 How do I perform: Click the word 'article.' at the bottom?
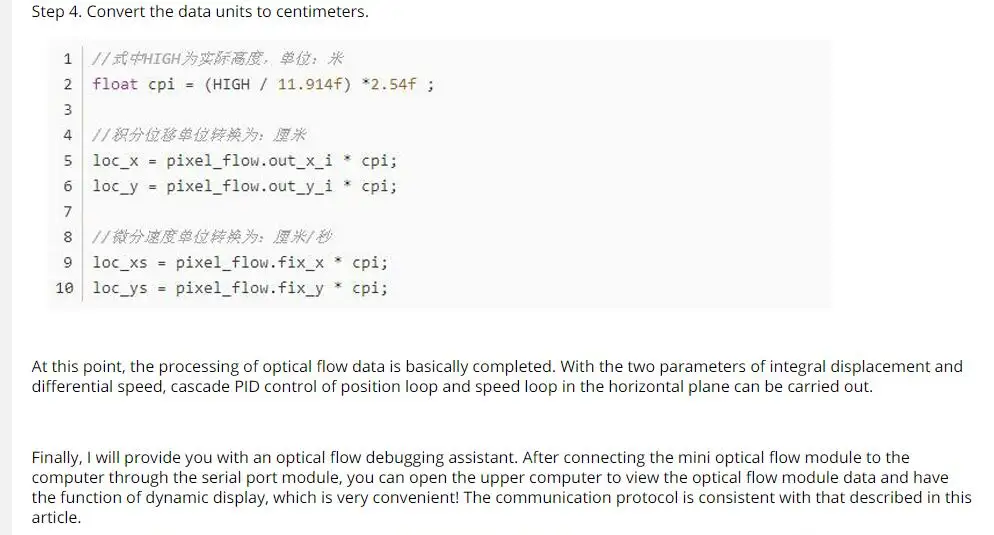point(56,517)
